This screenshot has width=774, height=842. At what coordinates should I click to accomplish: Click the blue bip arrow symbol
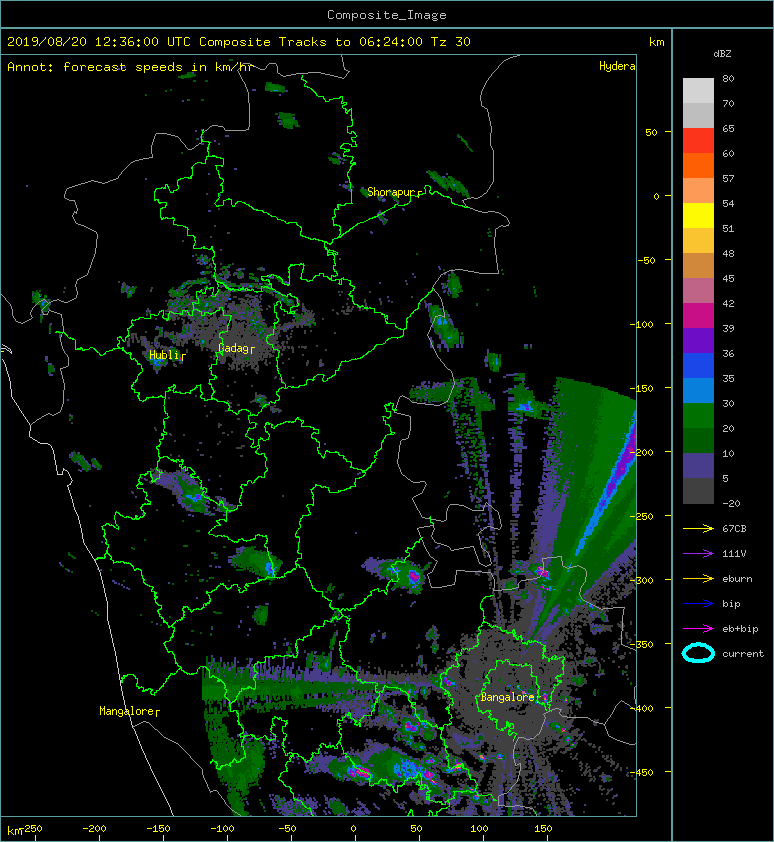pyautogui.click(x=698, y=604)
